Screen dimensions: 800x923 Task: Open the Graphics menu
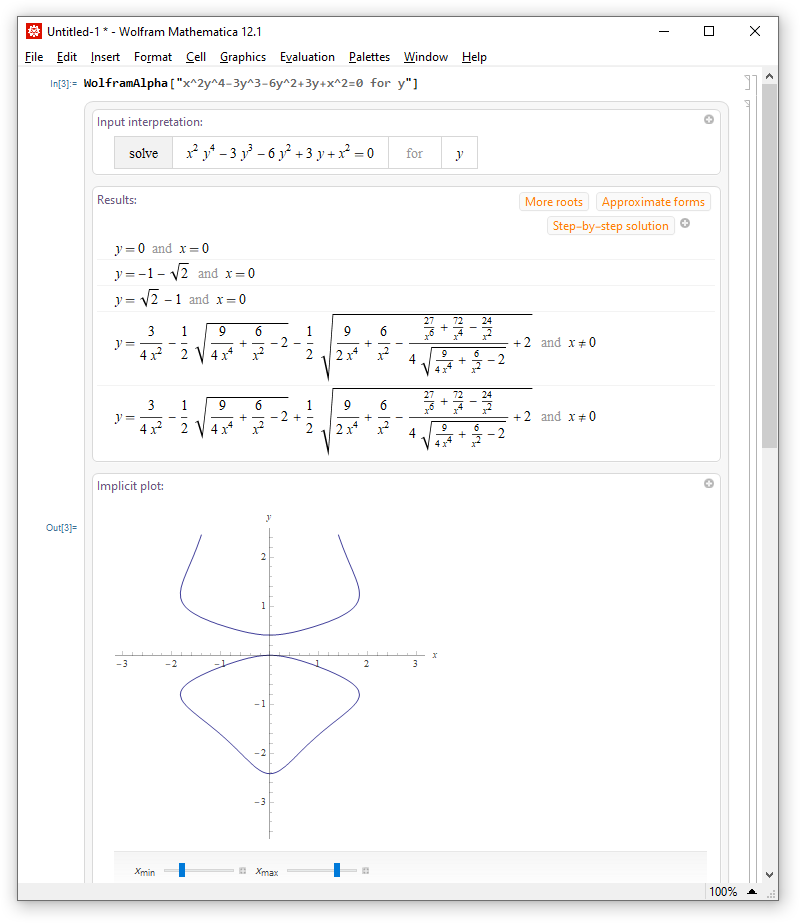tap(243, 57)
